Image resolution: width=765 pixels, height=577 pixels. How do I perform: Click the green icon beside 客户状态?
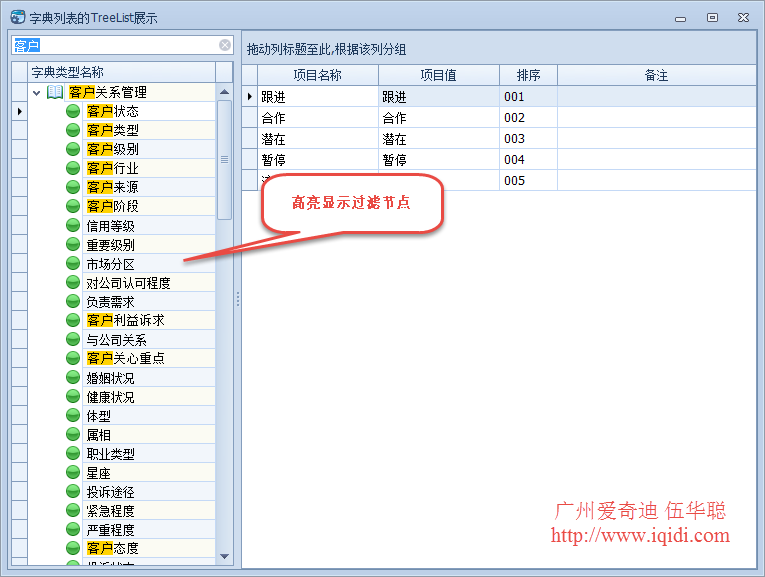pyautogui.click(x=73, y=111)
